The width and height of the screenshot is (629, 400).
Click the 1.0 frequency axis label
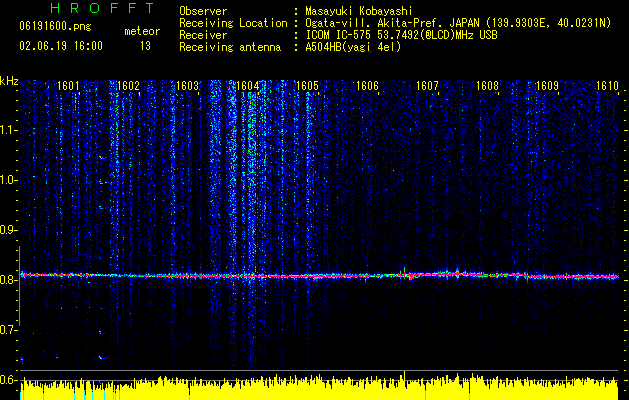coord(9,180)
